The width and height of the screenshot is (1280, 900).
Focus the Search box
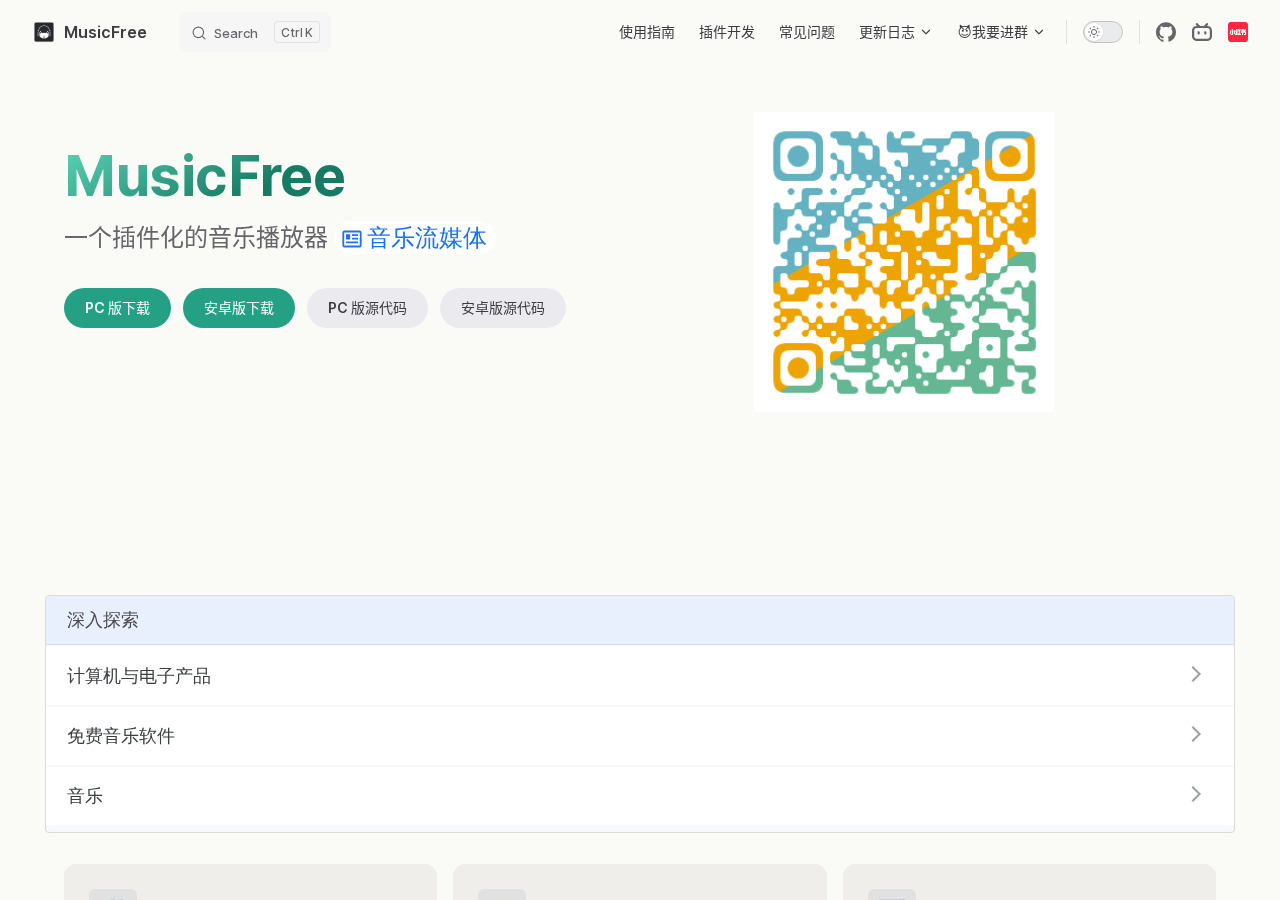(x=255, y=32)
